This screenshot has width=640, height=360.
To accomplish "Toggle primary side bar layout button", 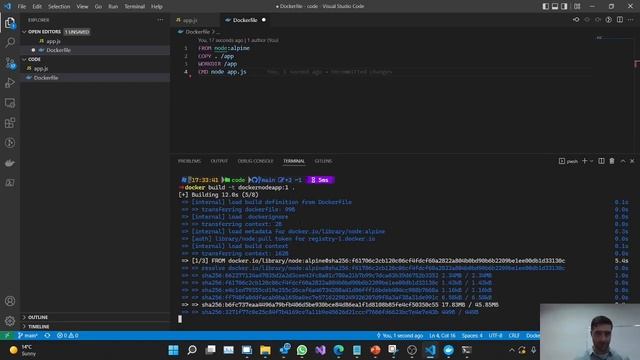I will [546, 6].
